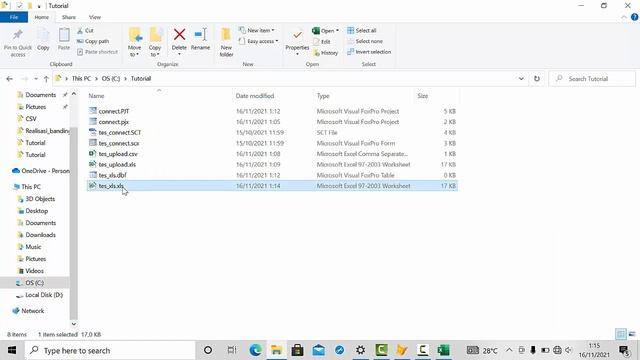Sort by Type column header

click(x=323, y=96)
